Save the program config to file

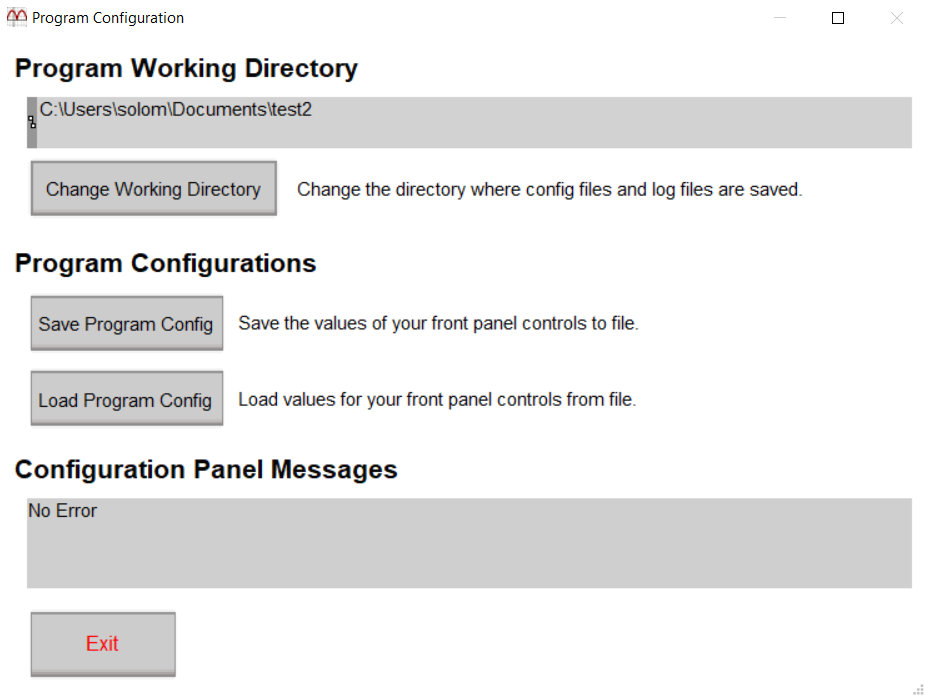(126, 324)
